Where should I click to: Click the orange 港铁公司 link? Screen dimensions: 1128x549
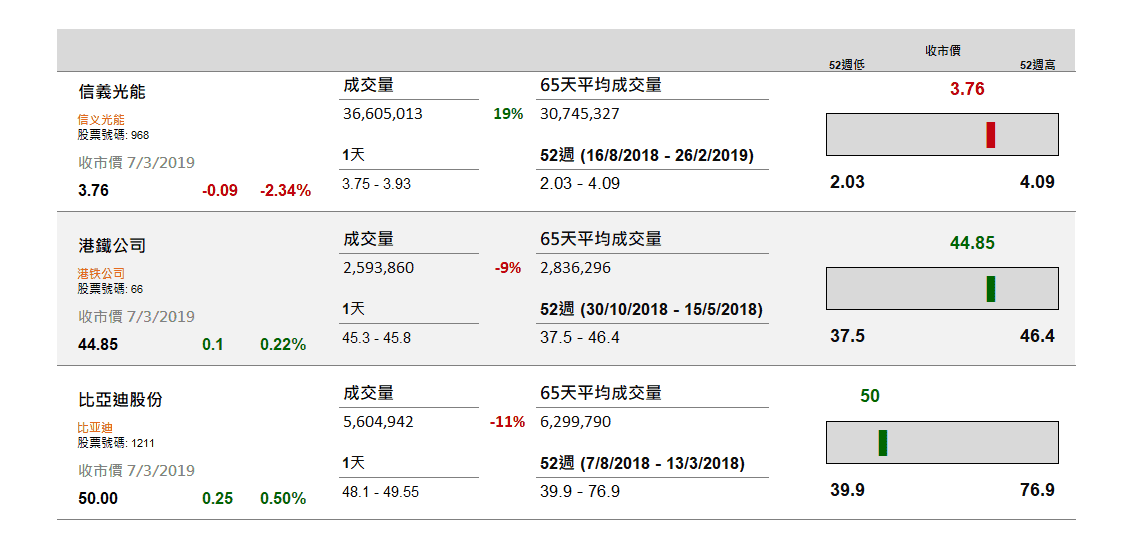[101, 274]
